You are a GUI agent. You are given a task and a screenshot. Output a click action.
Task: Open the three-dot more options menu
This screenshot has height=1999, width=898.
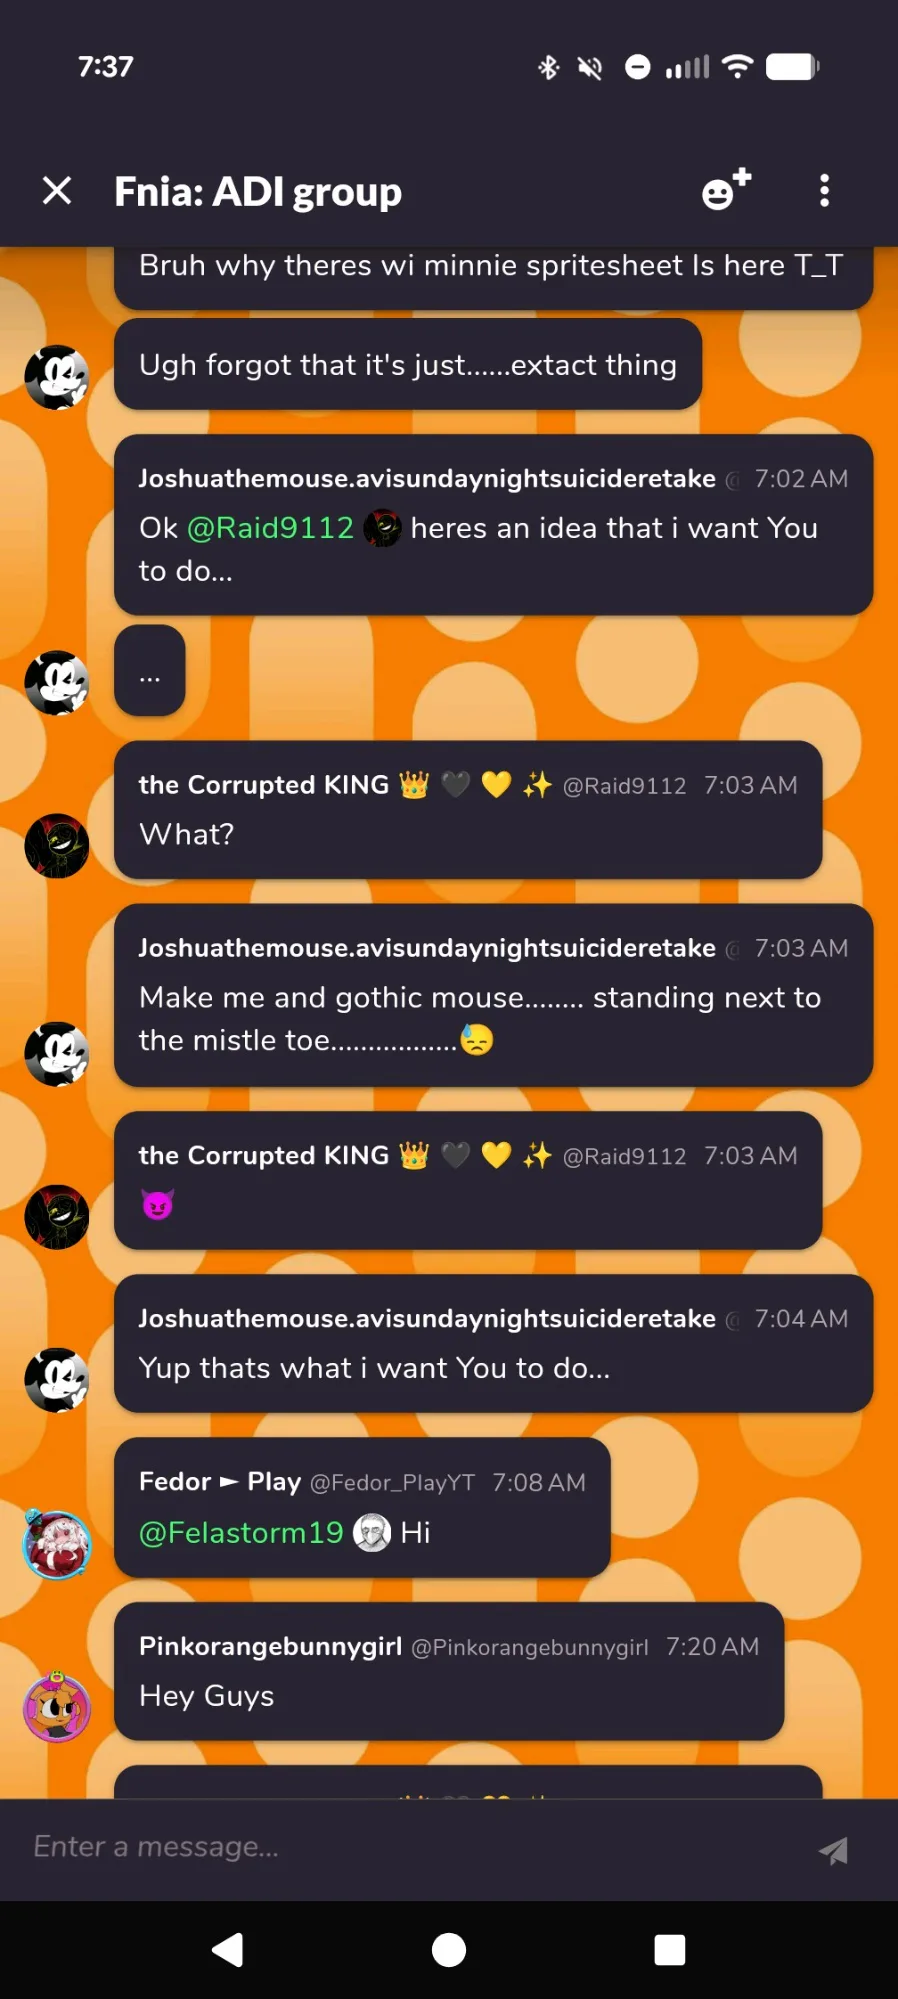coord(824,190)
